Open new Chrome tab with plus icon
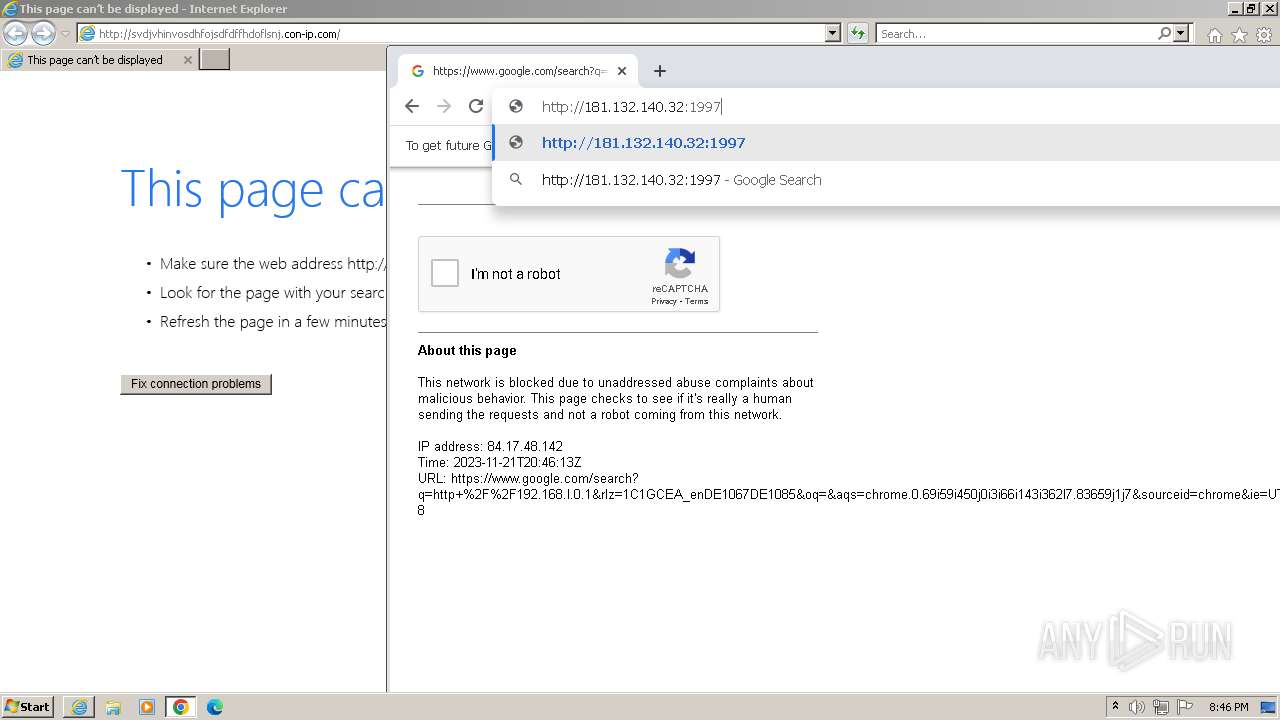 (659, 71)
